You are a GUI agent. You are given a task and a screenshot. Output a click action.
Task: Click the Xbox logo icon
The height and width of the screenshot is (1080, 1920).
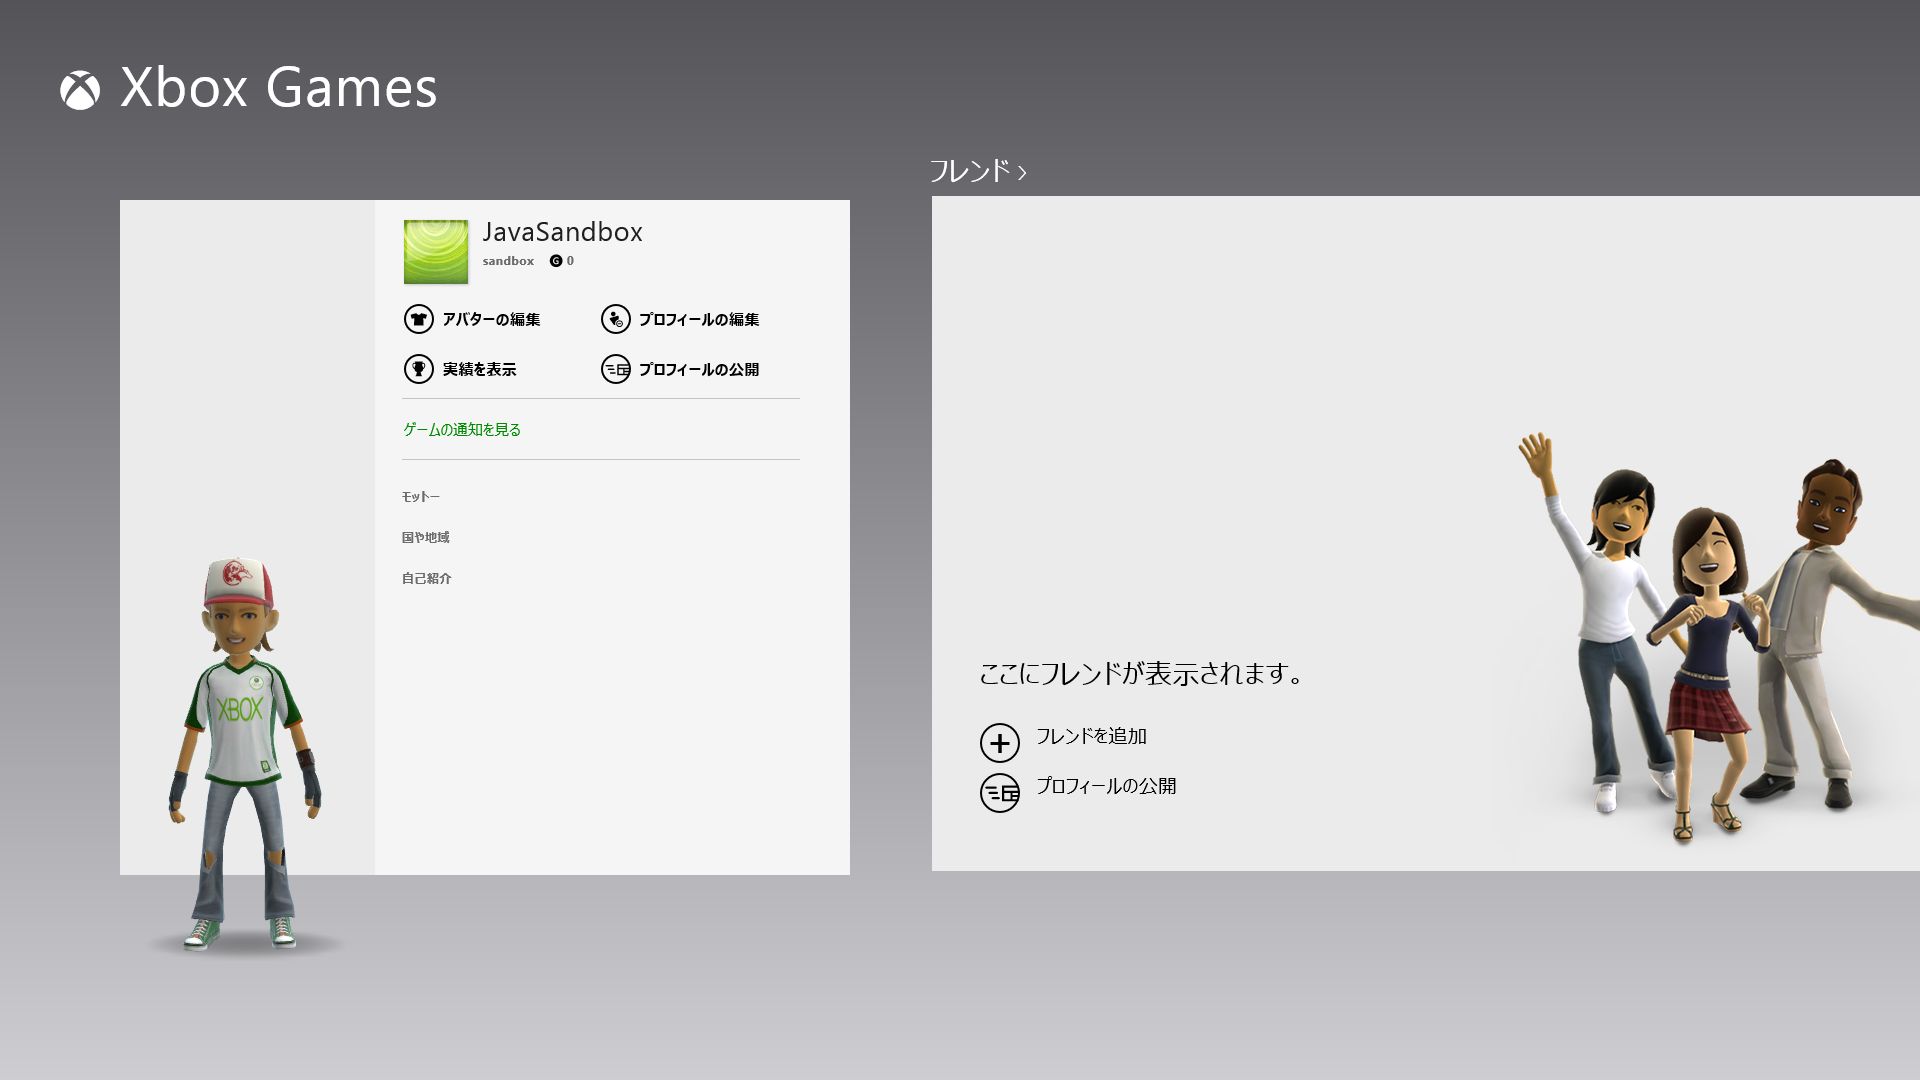point(80,90)
